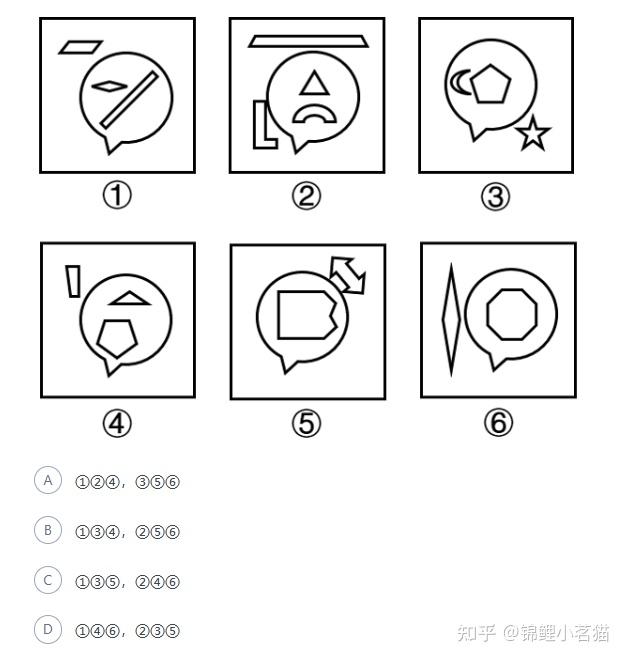626x659 pixels.
Task: Open puzzle figure ⑥ with octagon
Action: [x=498, y=320]
